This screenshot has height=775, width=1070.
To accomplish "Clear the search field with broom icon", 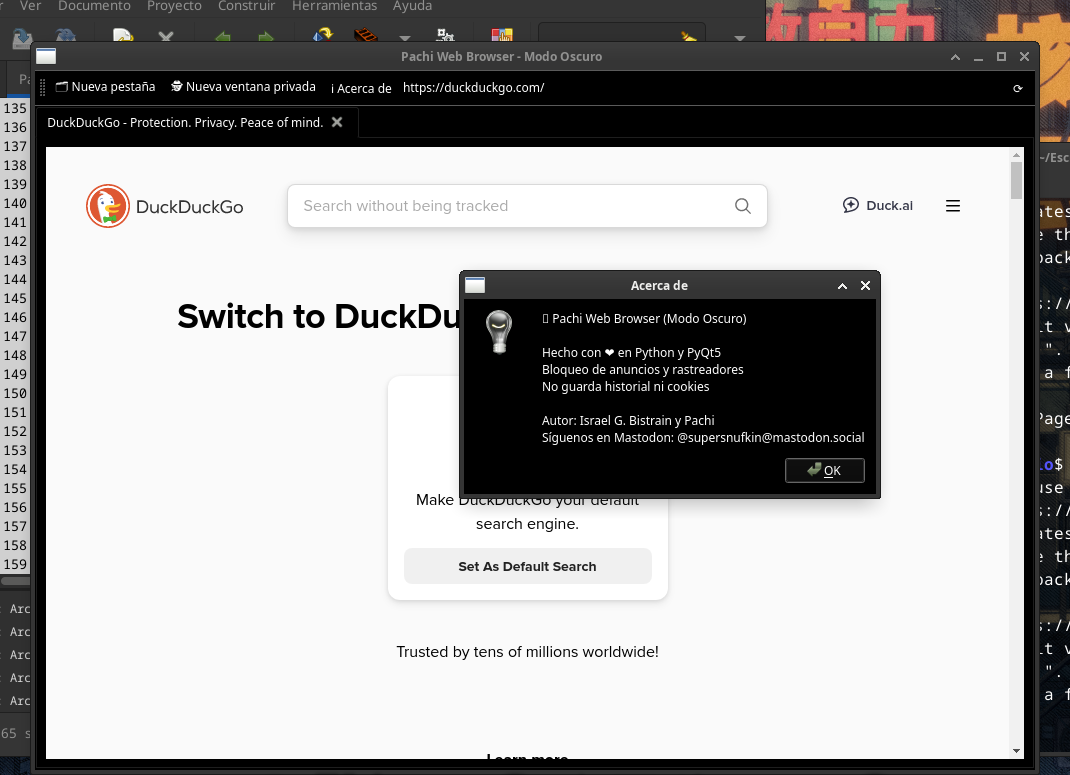I will click(689, 35).
